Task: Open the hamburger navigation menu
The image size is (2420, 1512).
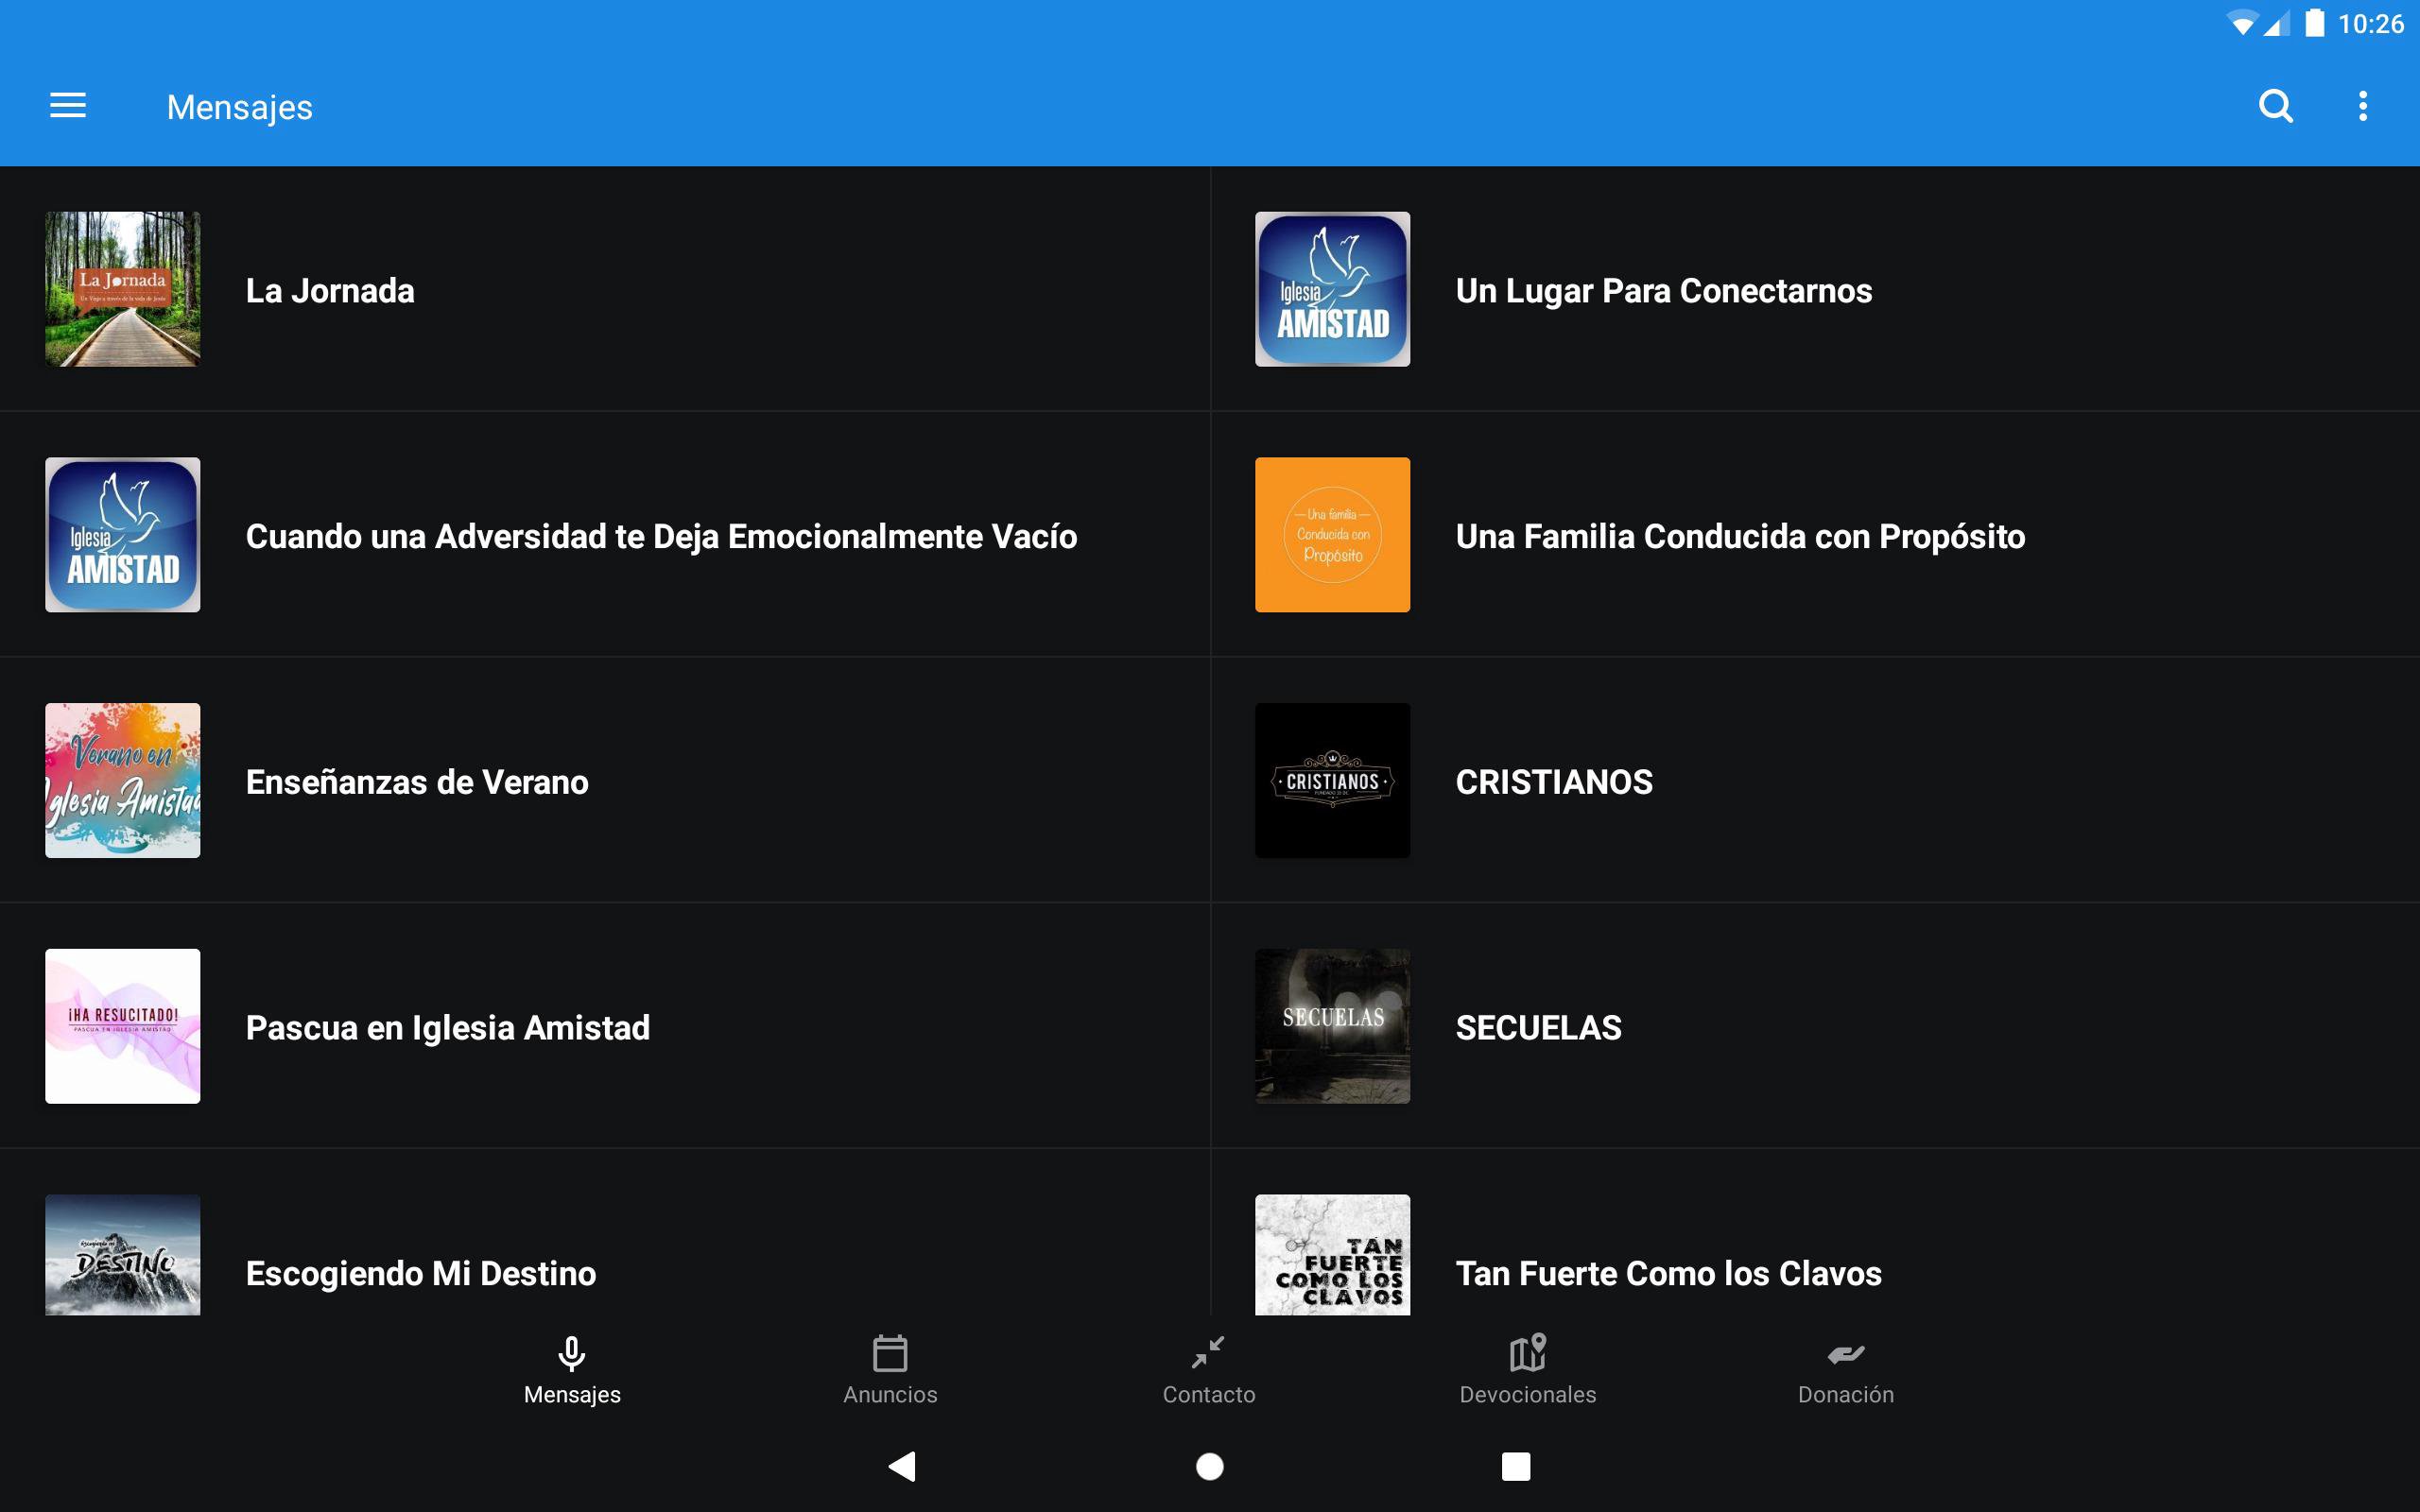Action: [x=68, y=106]
